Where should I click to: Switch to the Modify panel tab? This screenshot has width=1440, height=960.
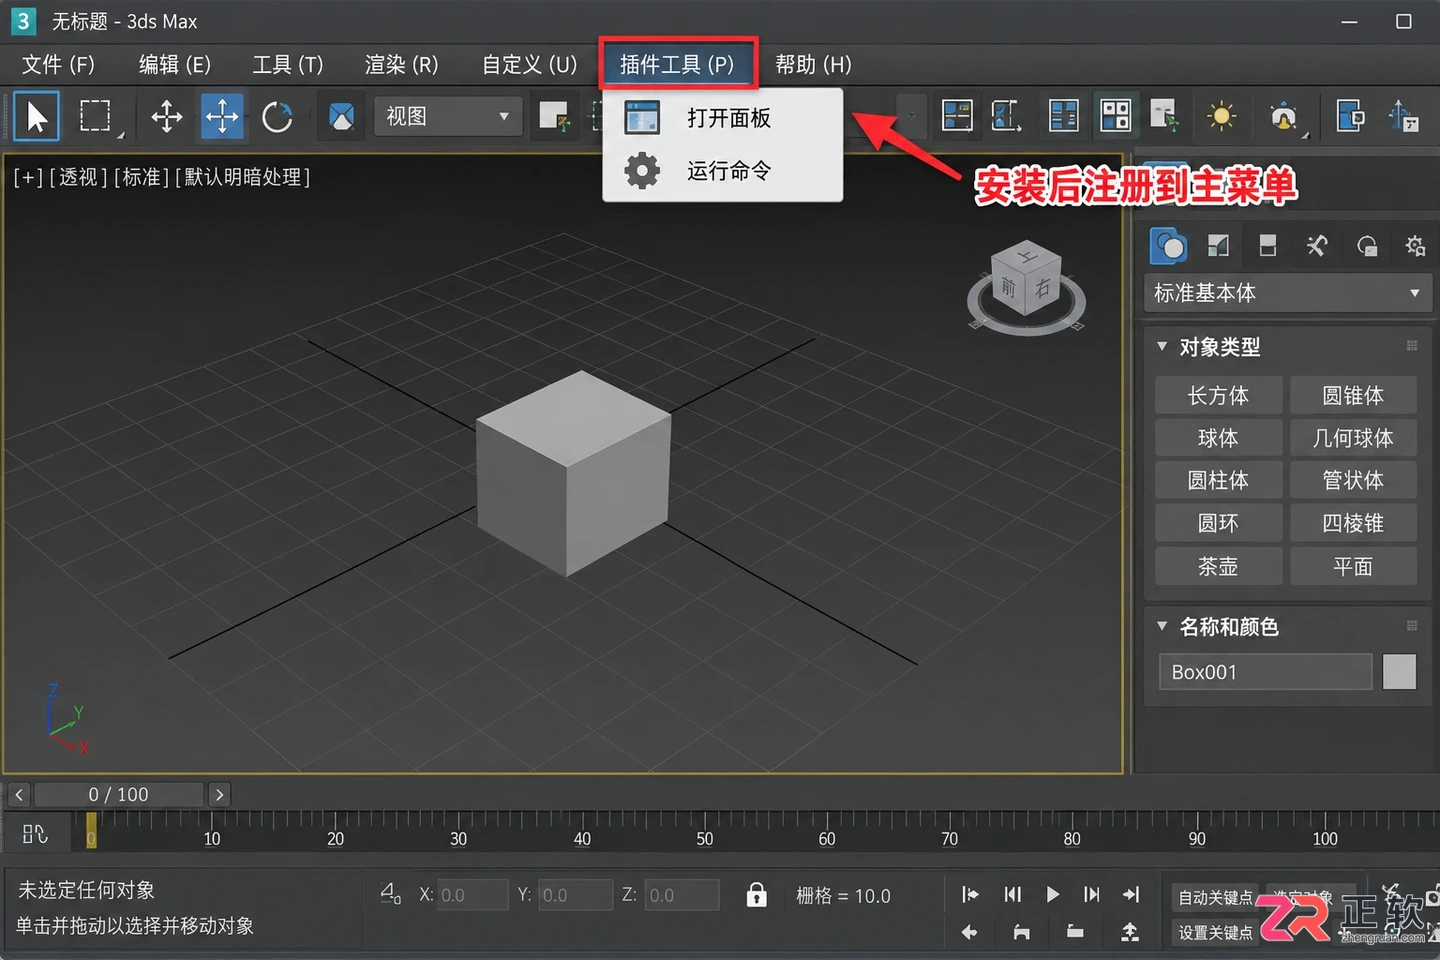click(1218, 246)
